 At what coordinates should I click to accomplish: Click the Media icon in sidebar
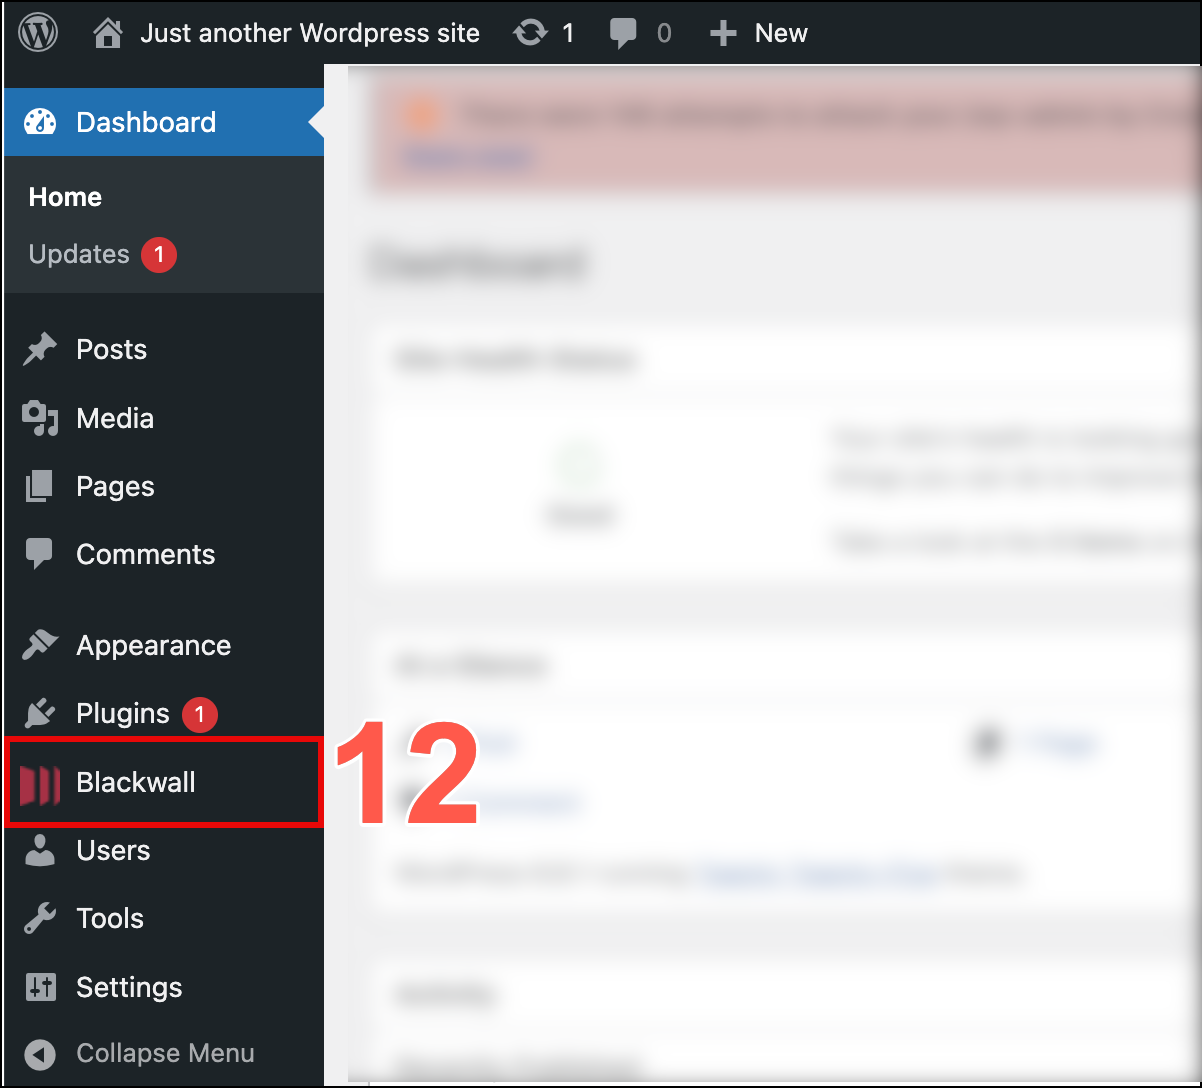40,418
